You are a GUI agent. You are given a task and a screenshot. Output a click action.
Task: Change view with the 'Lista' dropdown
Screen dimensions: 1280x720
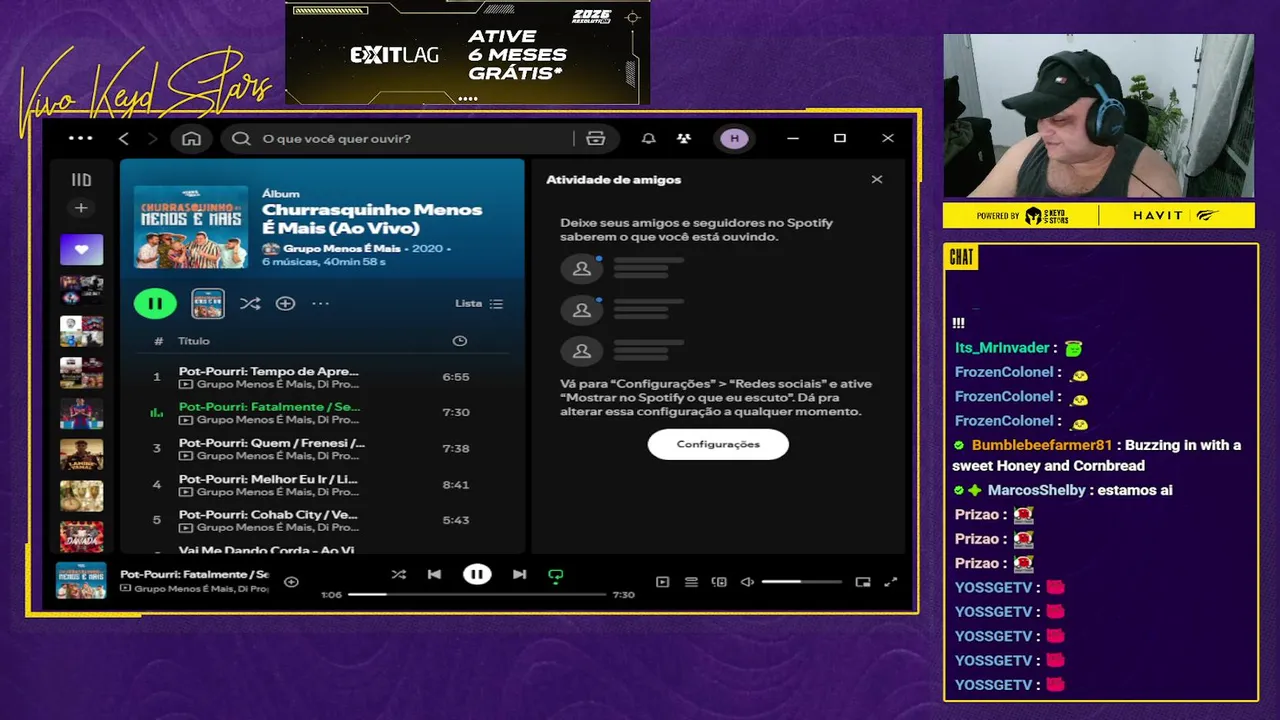click(479, 303)
